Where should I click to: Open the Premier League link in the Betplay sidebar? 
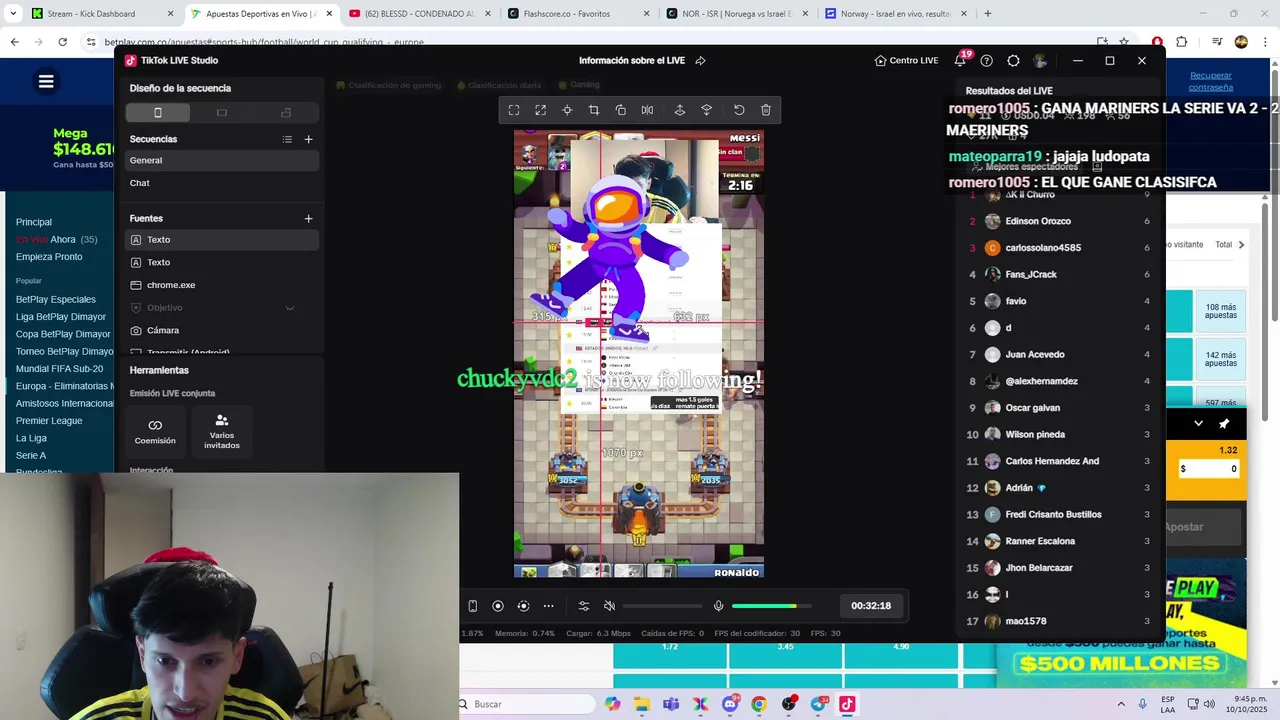pyautogui.click(x=49, y=421)
